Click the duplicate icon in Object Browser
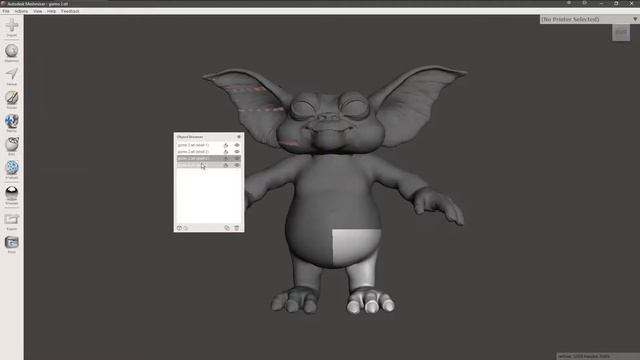Image resolution: width=640 pixels, height=360 pixels. point(227,228)
